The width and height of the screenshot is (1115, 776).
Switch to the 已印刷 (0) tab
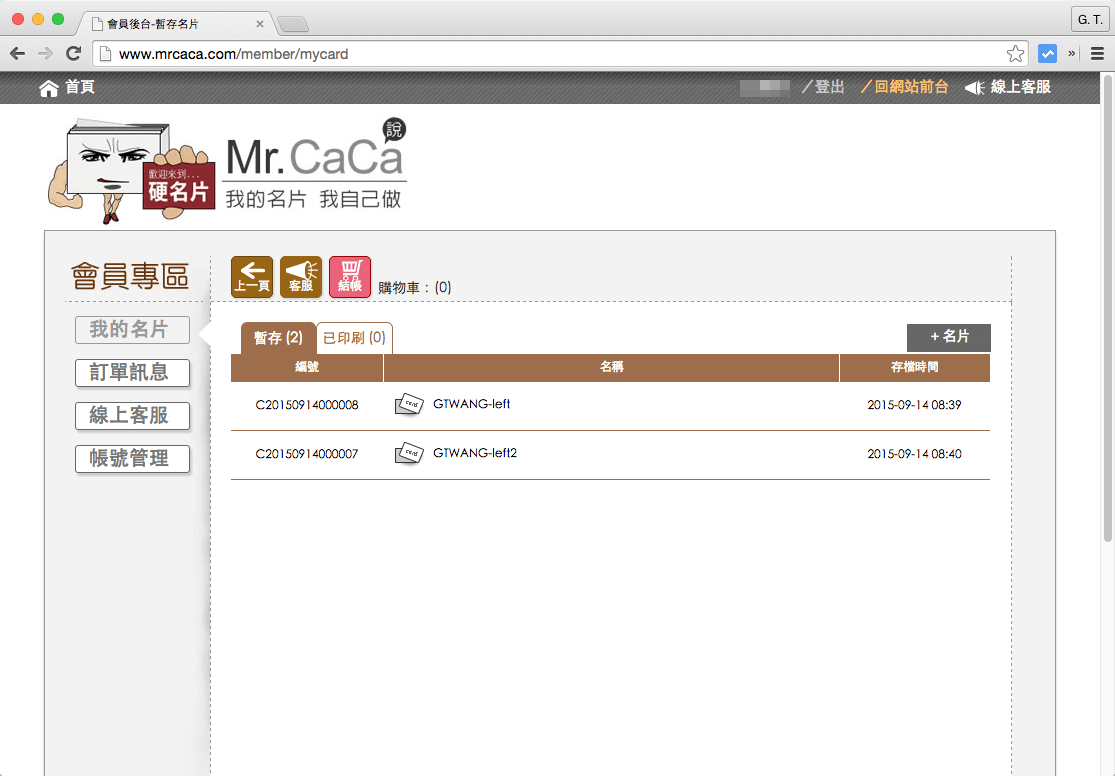[x=354, y=338]
